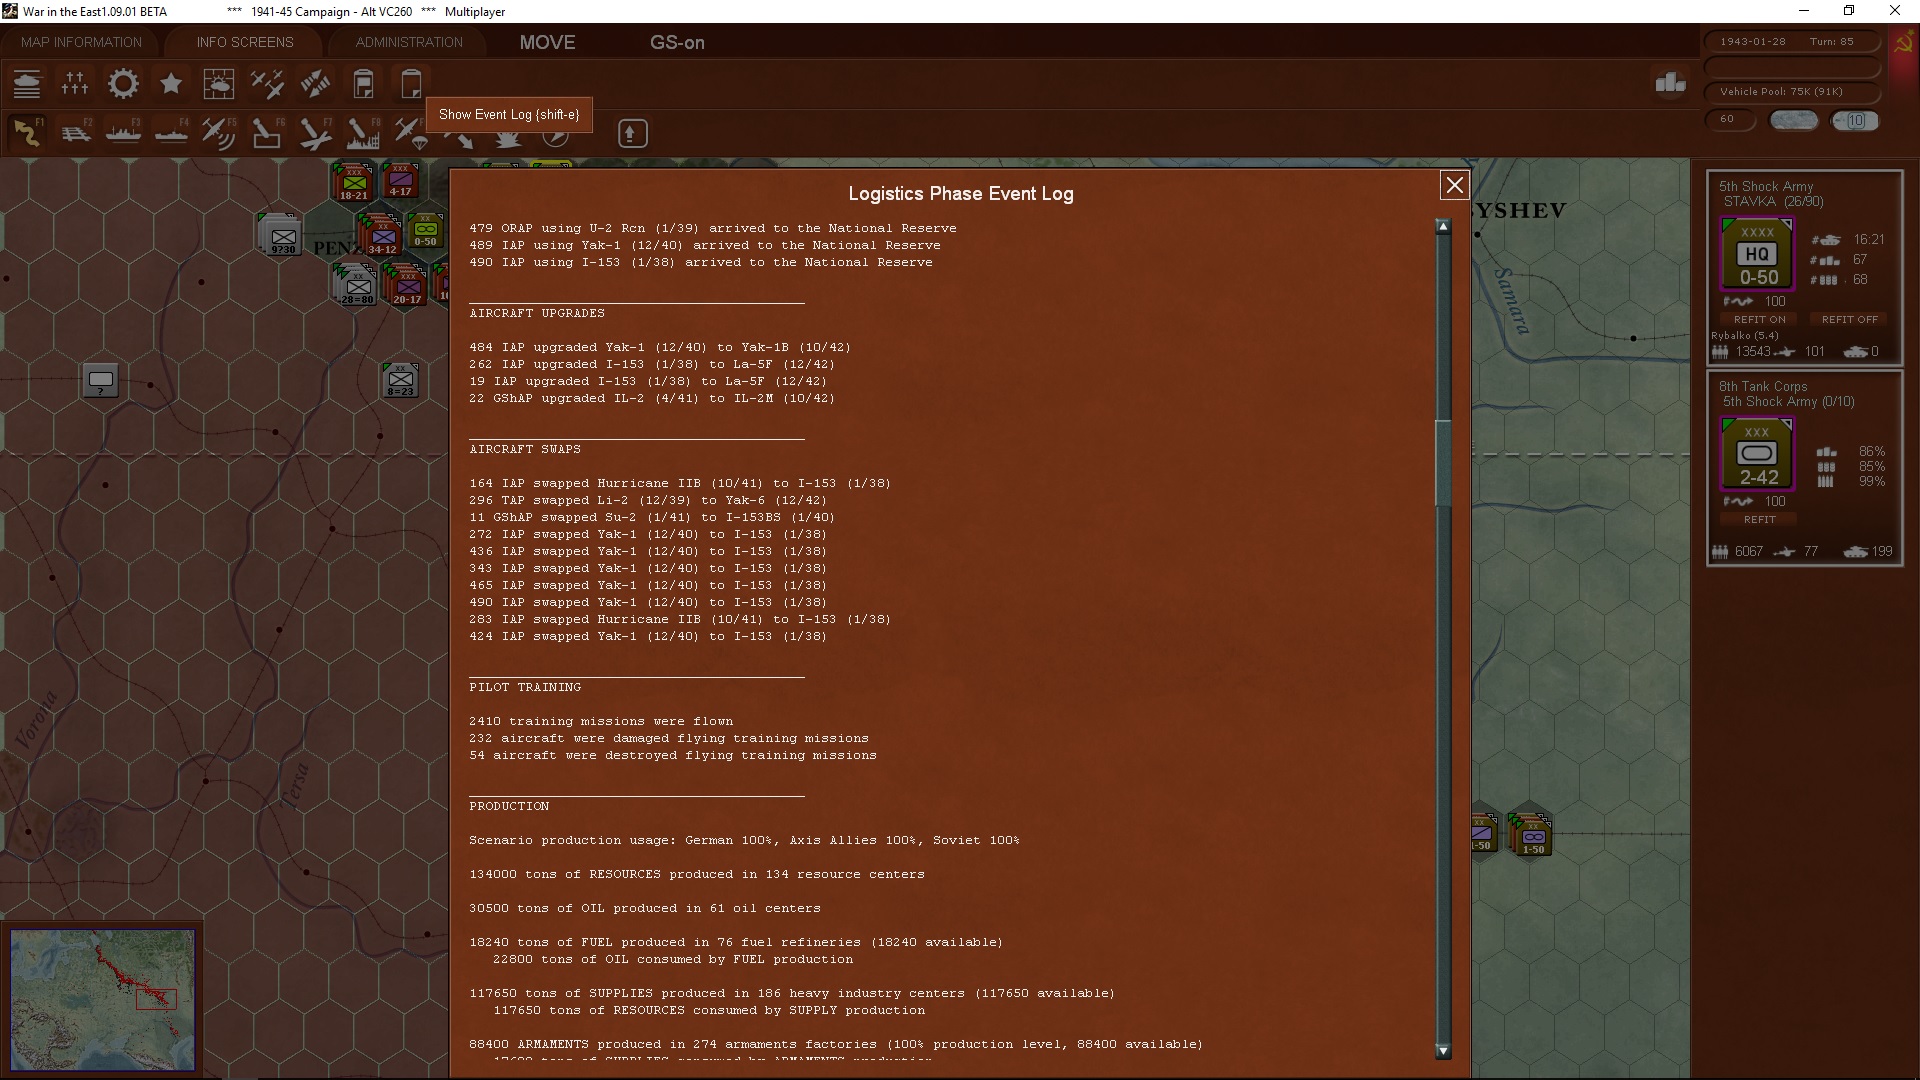Toggle REFIT OFF for 5th Shock Army
1920x1080 pixels.
point(1849,319)
